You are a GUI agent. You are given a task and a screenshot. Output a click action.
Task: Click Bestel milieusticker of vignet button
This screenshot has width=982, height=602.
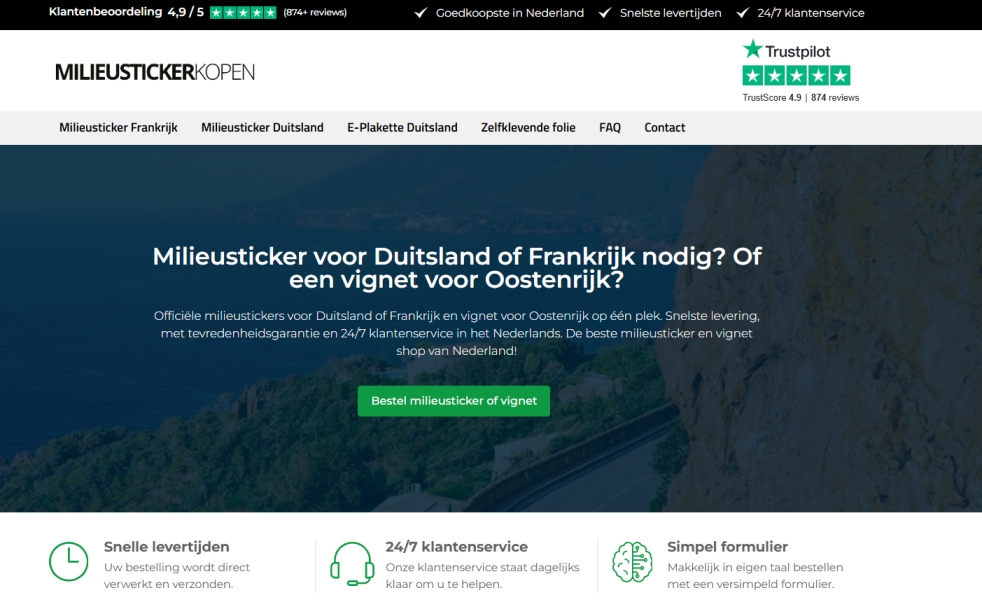[453, 401]
